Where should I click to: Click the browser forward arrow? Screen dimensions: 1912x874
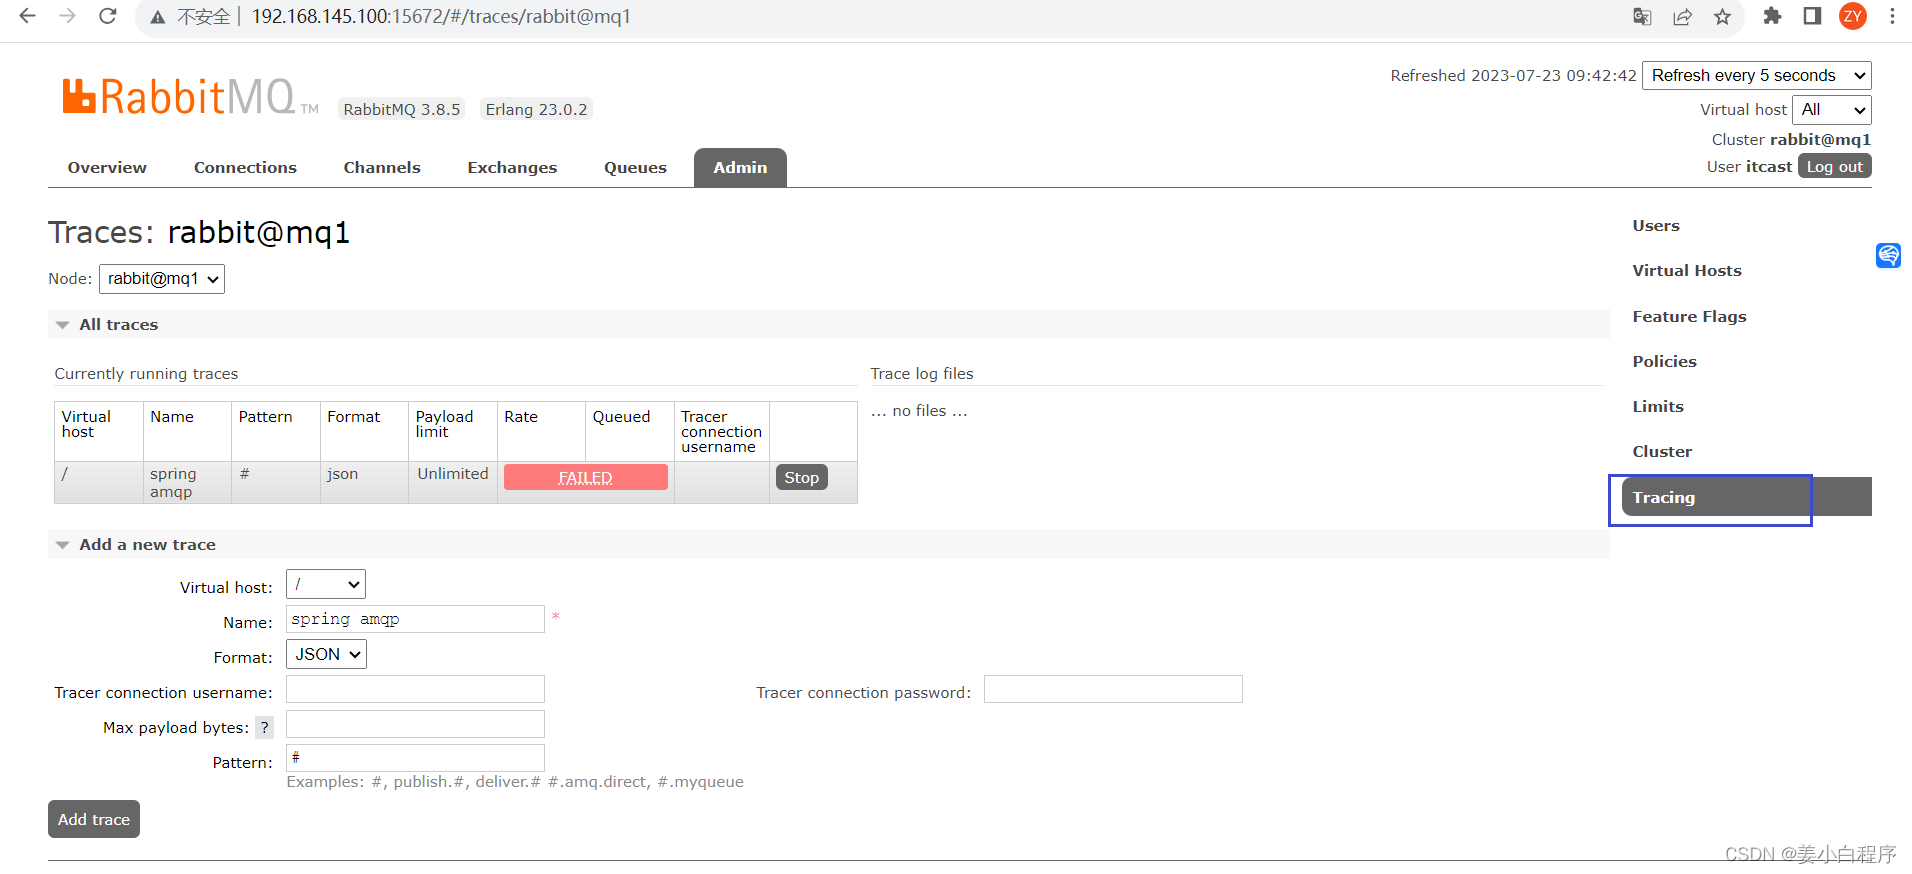67,16
